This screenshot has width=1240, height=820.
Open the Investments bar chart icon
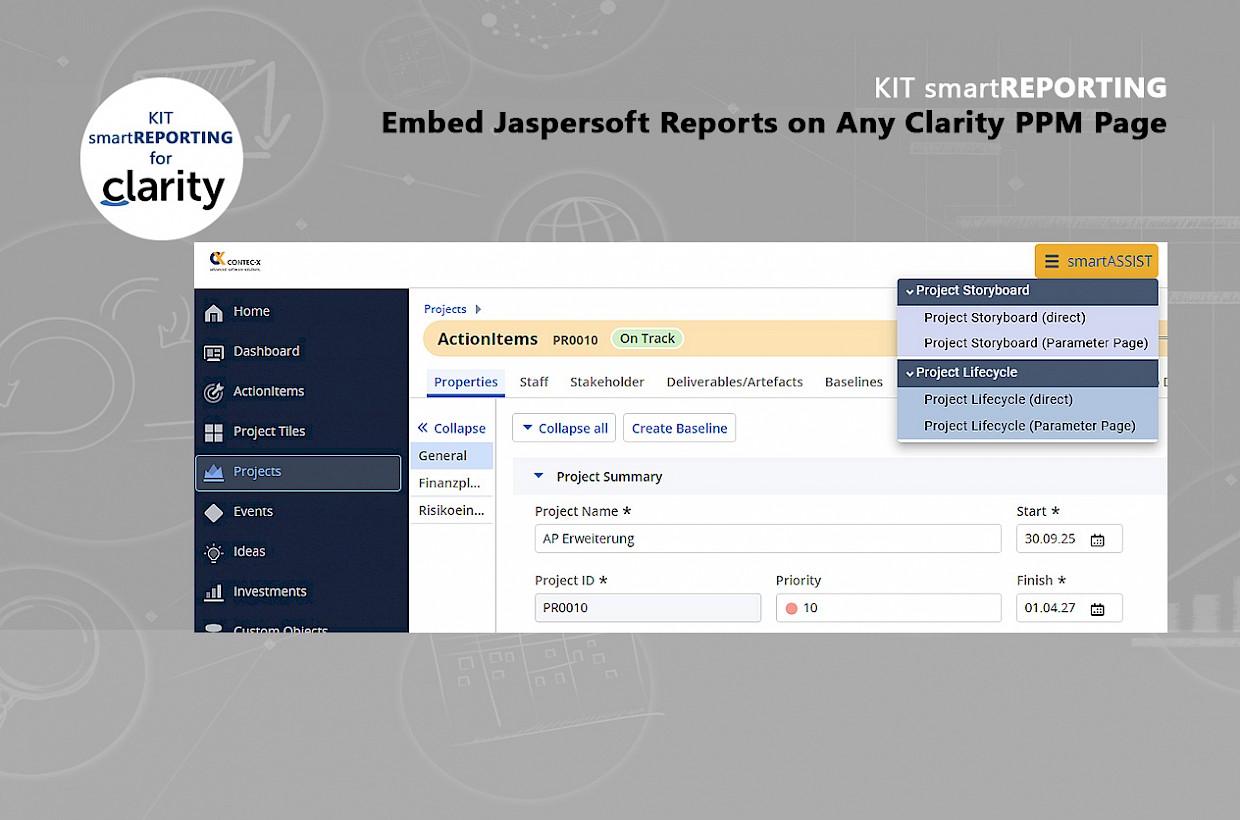pyautogui.click(x=213, y=592)
